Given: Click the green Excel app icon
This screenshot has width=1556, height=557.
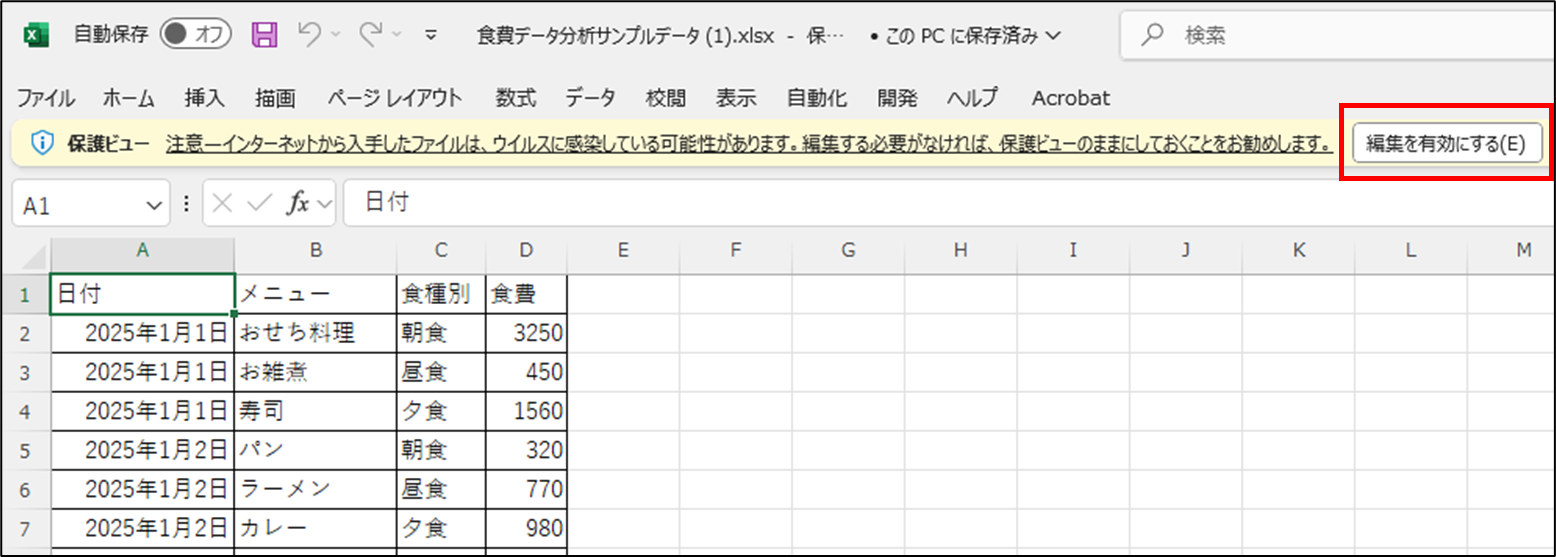Looking at the screenshot, I should coord(36,35).
